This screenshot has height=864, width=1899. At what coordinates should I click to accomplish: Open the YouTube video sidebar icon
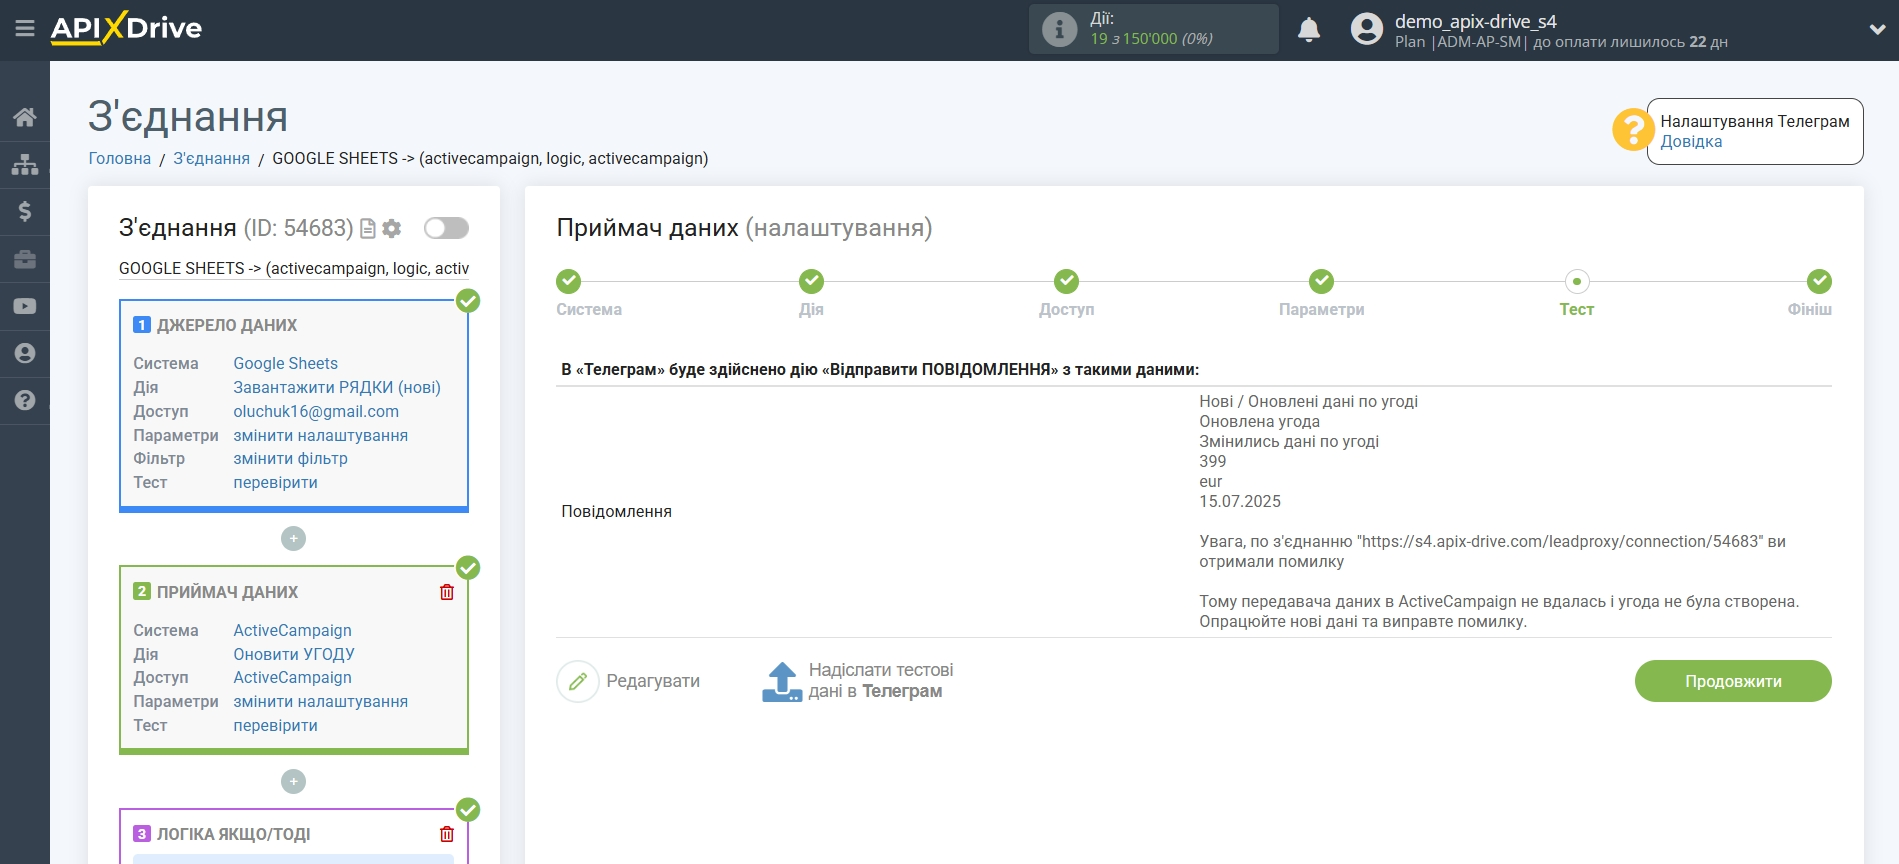(x=25, y=306)
